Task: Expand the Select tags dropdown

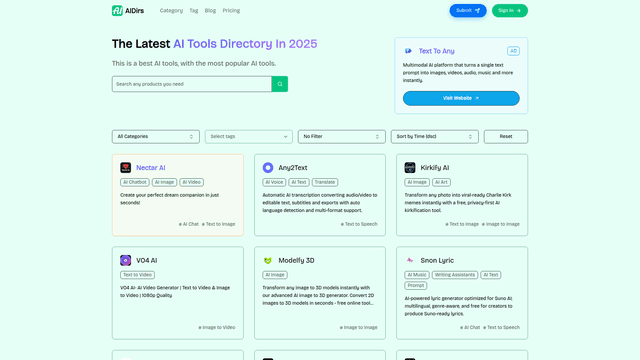Action: [x=249, y=137]
